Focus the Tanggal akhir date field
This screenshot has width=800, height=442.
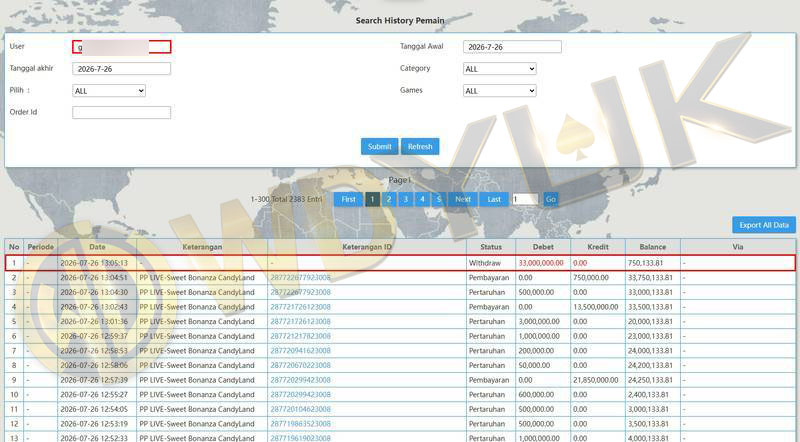(x=121, y=69)
